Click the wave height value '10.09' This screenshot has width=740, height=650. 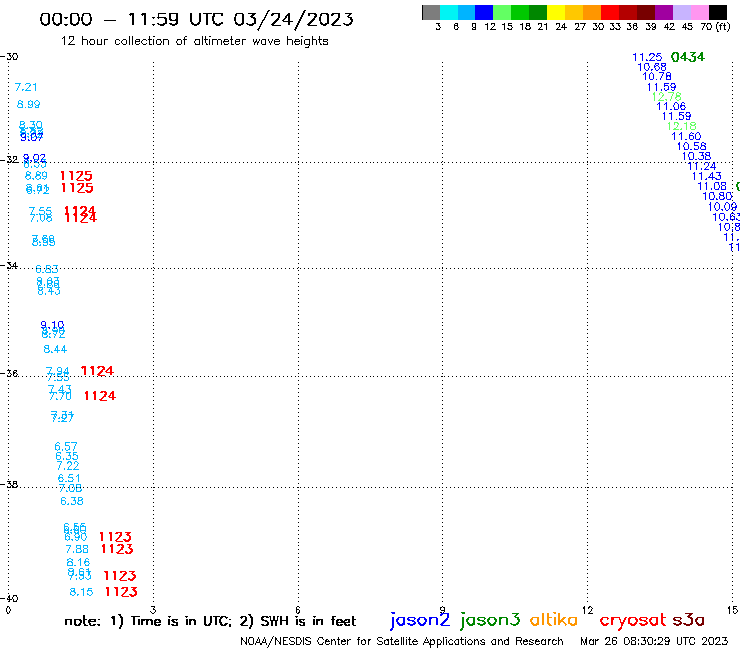722,207
